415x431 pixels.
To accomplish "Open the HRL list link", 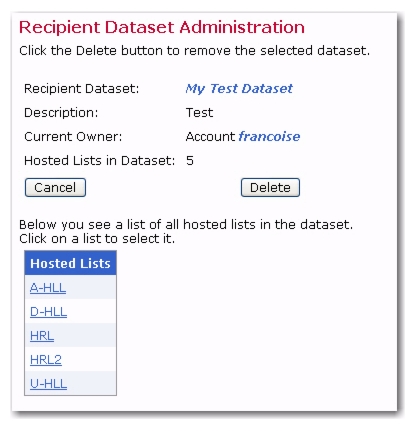I will (x=42, y=335).
